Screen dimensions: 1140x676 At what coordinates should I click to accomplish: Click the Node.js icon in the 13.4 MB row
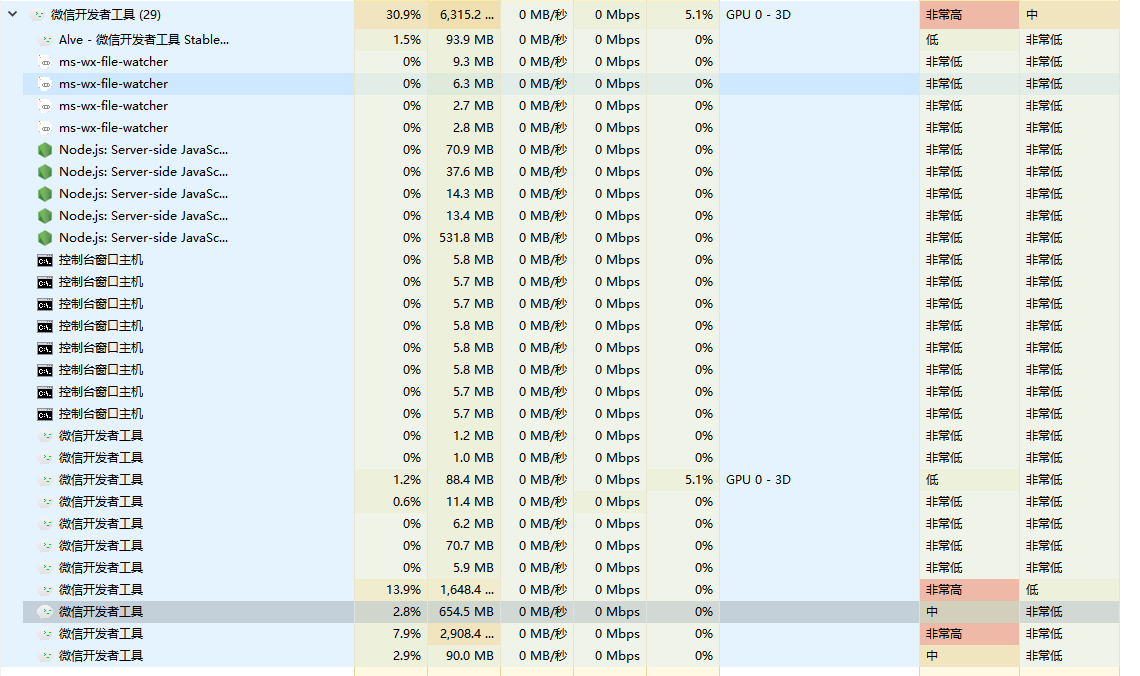(x=45, y=216)
